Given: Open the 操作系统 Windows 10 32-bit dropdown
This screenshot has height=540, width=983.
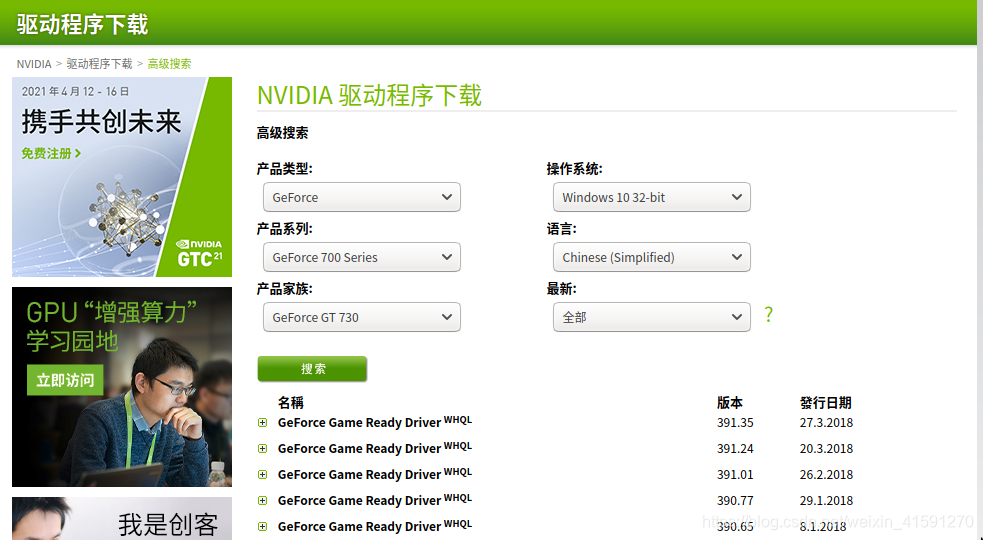Looking at the screenshot, I should [x=651, y=197].
